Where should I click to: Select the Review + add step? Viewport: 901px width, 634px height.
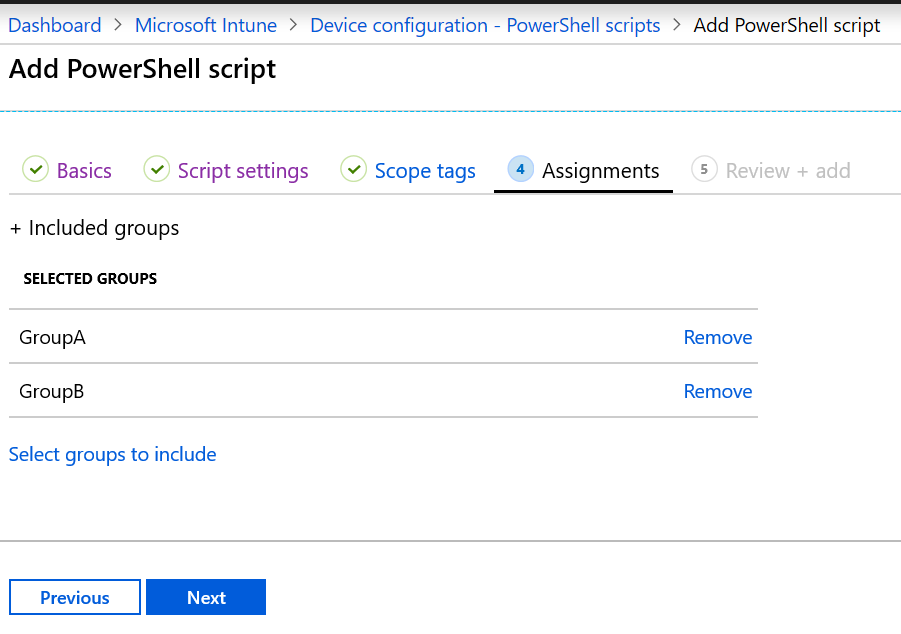[x=789, y=170]
